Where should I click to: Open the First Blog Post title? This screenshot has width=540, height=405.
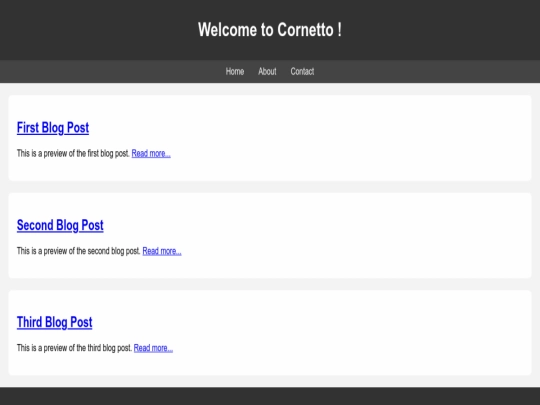click(x=53, y=128)
